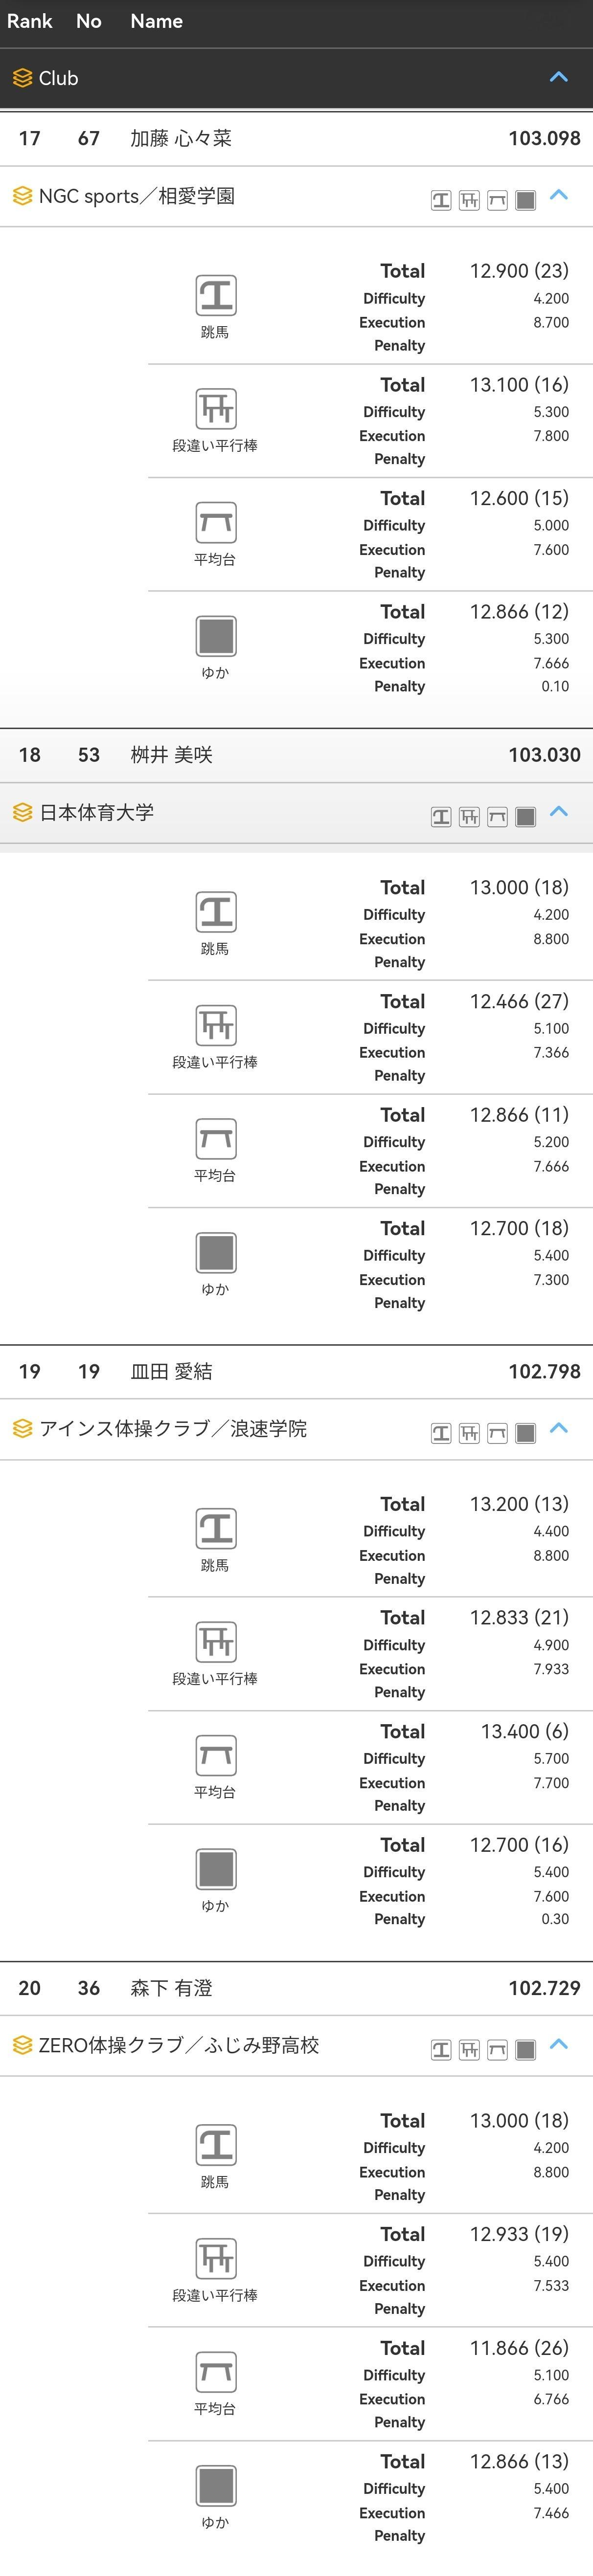Click small floor icon in ZERO体操クラブ row
Viewport: 593px width, 2576px height.
click(x=526, y=2049)
